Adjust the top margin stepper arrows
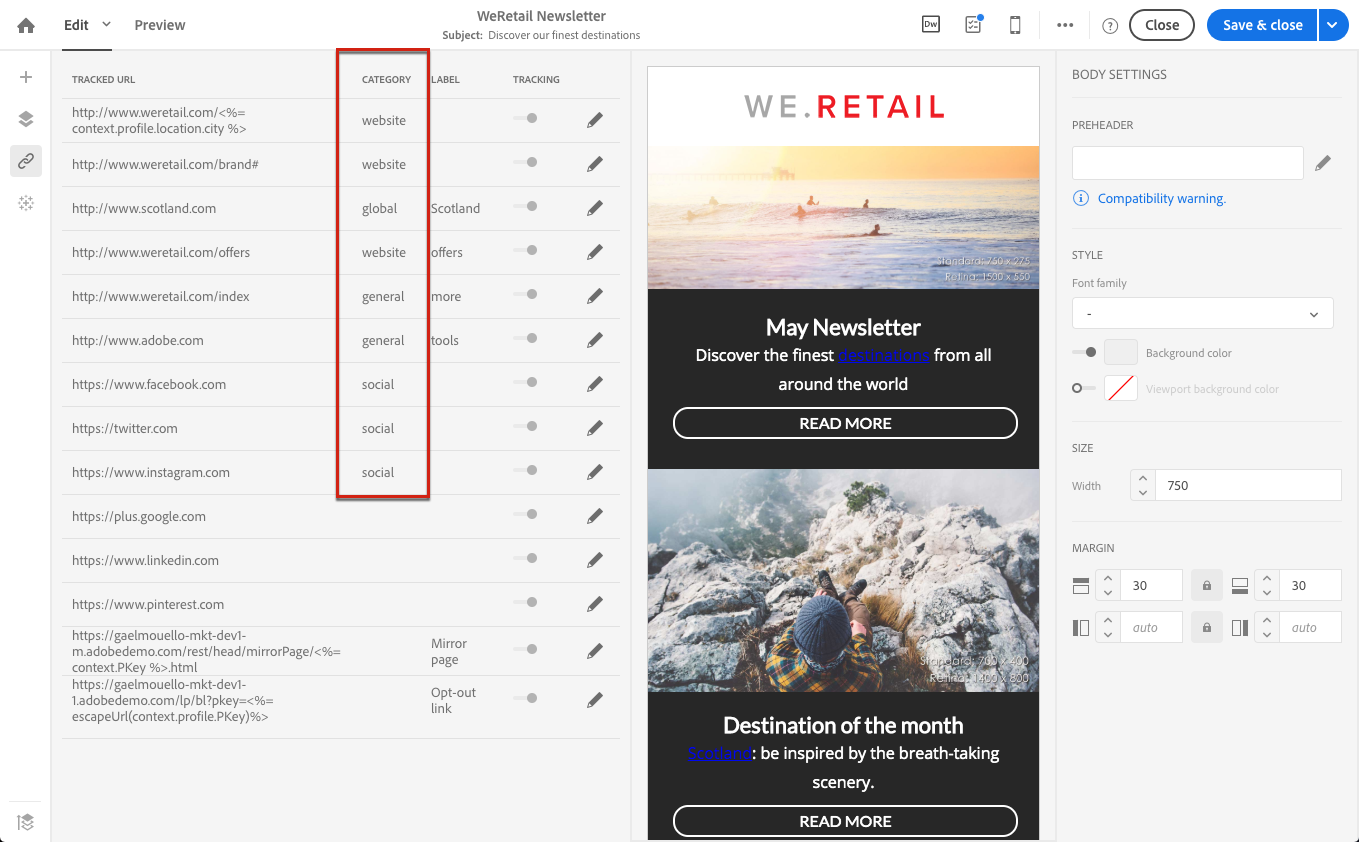Screen dimensions: 1359x842 (1108, 585)
